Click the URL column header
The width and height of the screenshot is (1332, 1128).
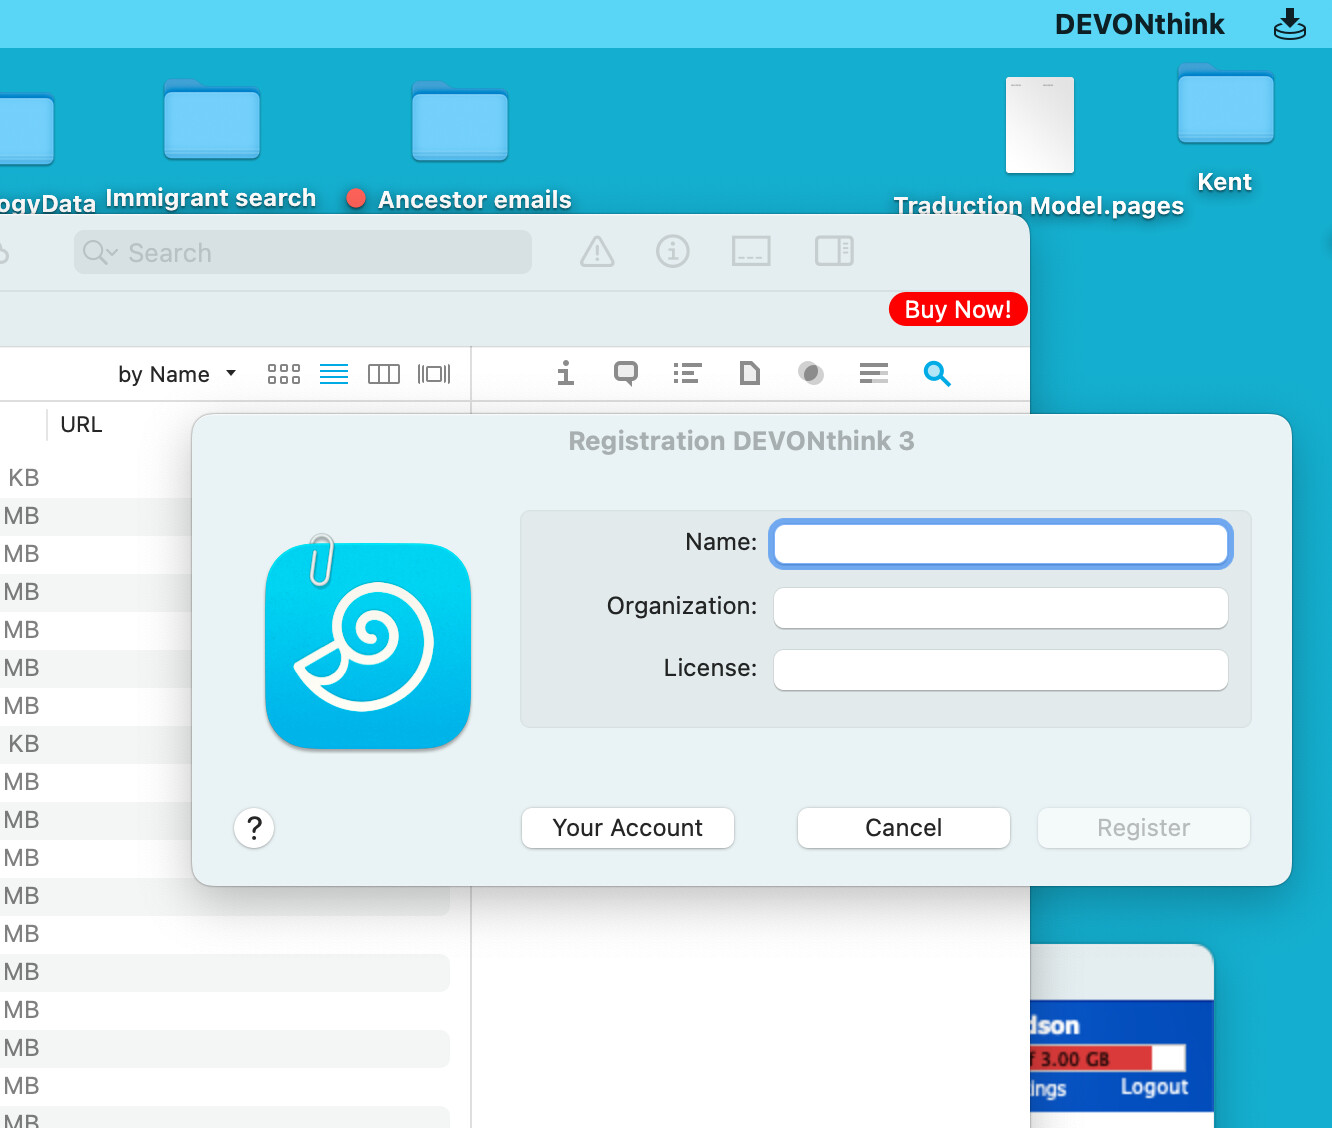coord(82,424)
